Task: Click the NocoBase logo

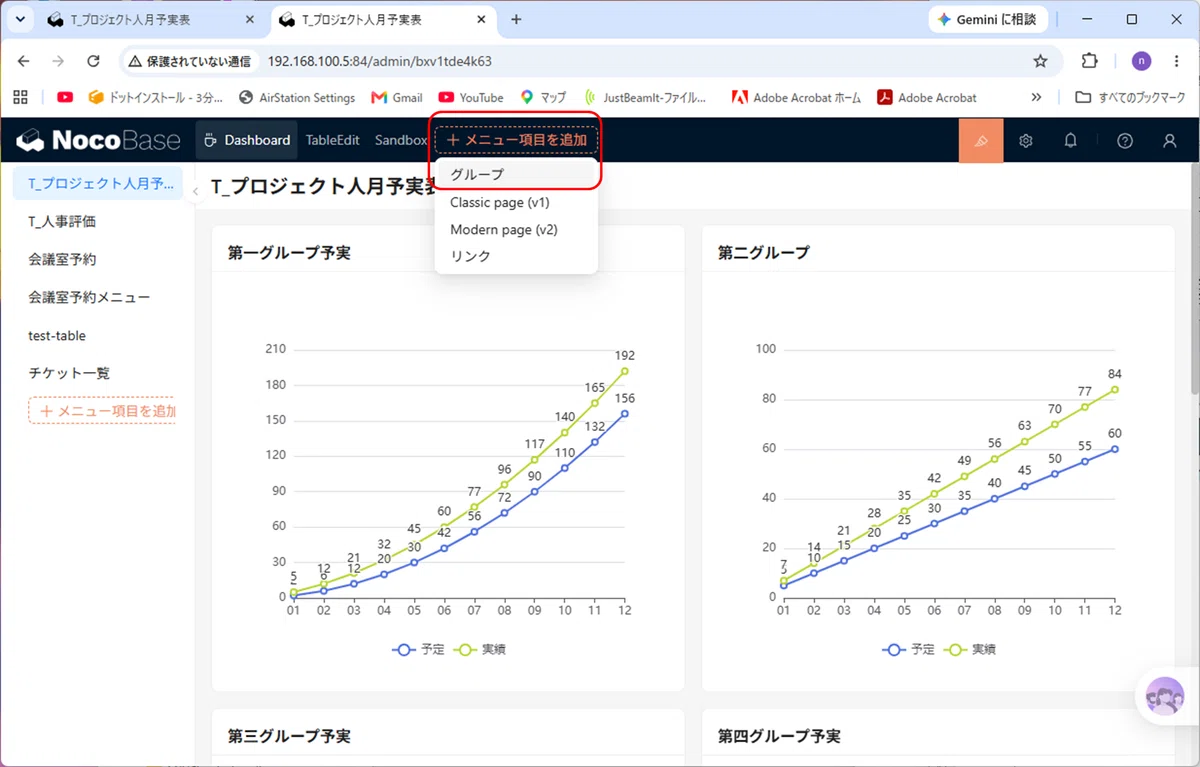Action: 98,140
